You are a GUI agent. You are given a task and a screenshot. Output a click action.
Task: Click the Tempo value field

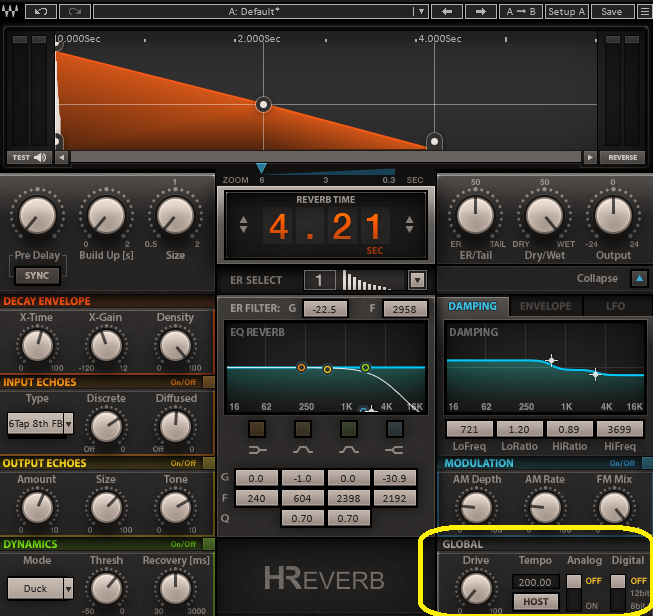coord(534,581)
